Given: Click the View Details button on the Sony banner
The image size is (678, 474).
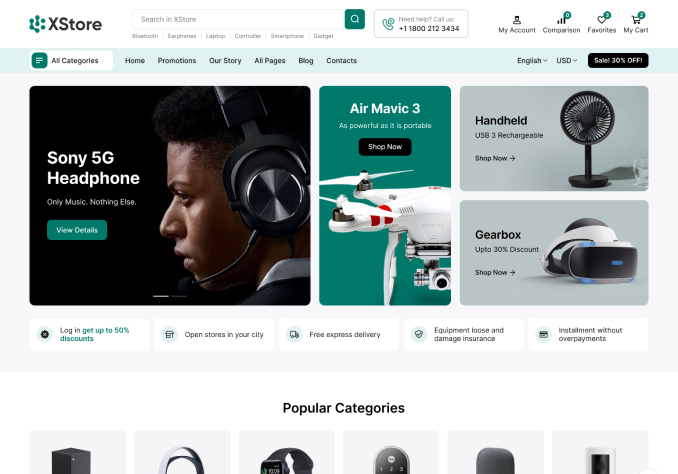Looking at the screenshot, I should pyautogui.click(x=77, y=230).
